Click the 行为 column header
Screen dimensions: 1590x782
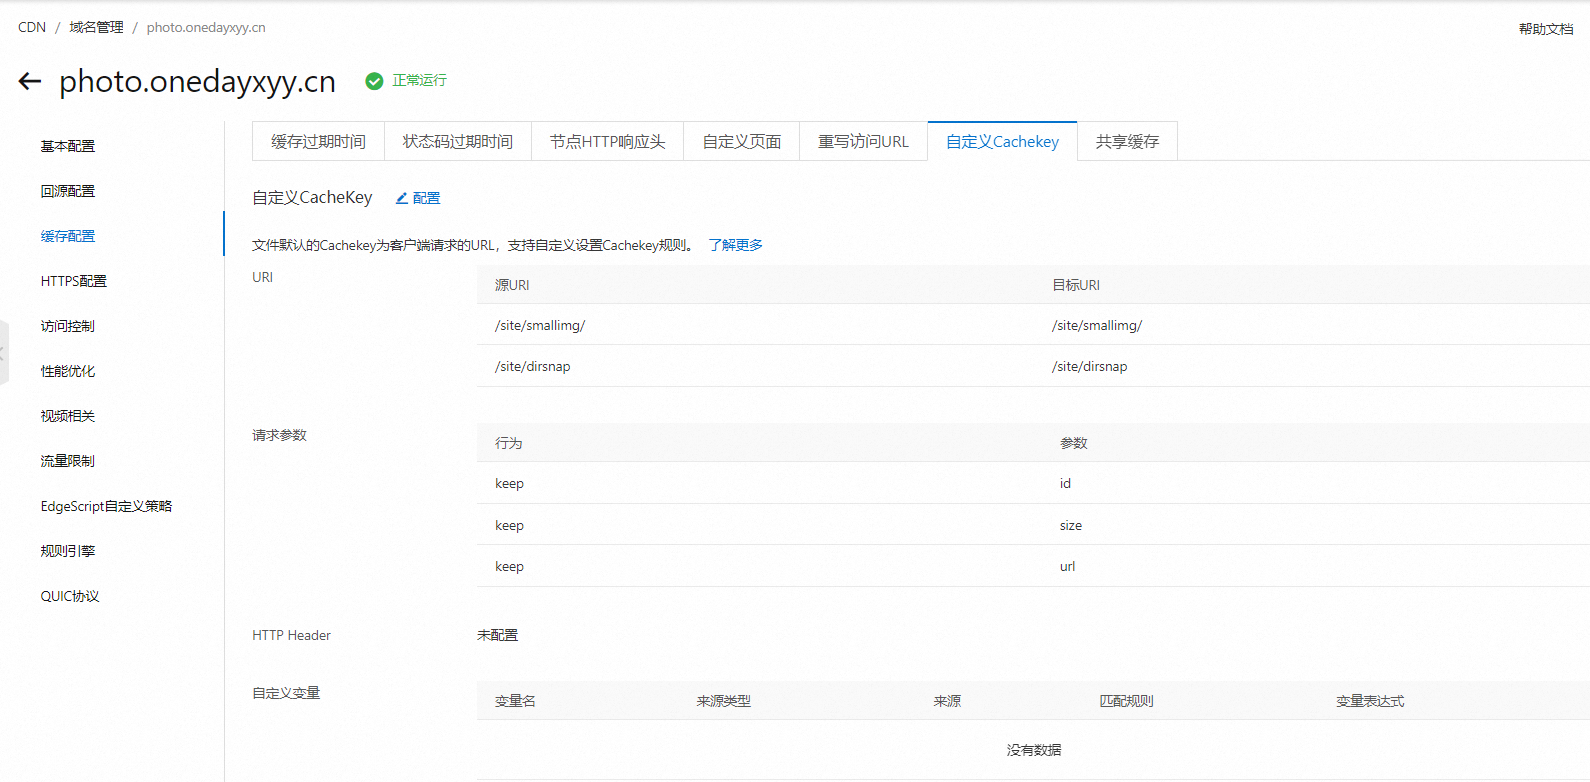tap(509, 443)
